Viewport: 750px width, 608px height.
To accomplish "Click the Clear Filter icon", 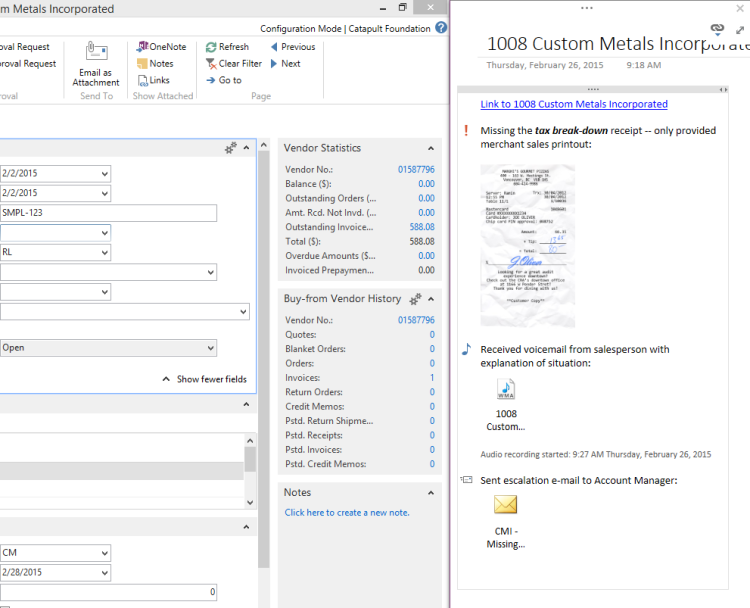I will click(x=211, y=64).
